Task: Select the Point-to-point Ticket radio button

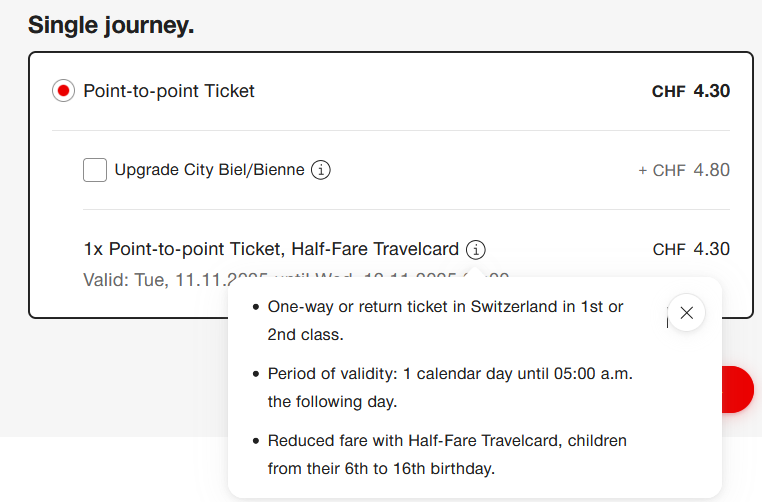Action: [x=63, y=91]
